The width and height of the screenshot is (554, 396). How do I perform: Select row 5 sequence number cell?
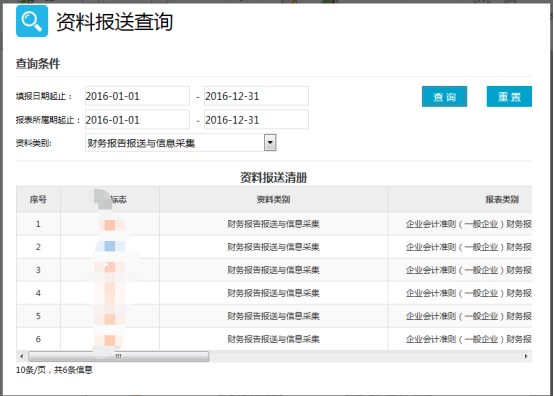coord(38,316)
